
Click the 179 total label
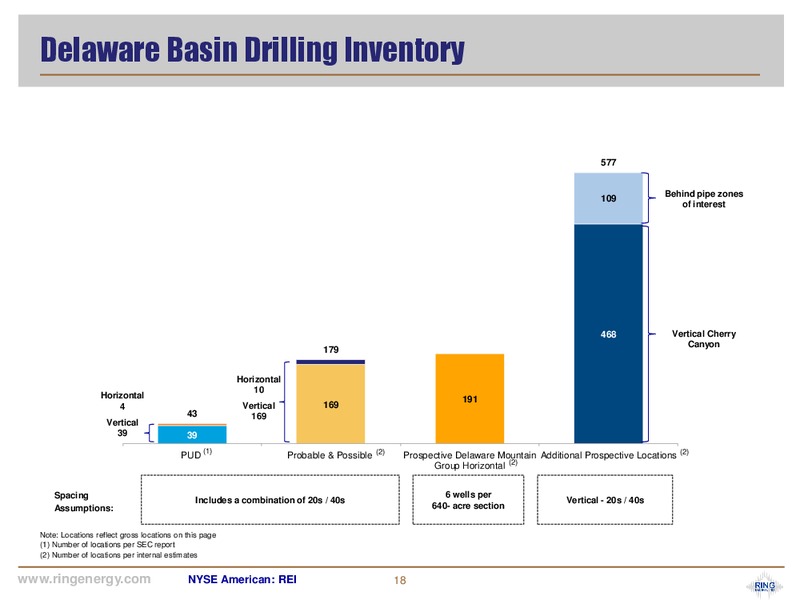[331, 349]
